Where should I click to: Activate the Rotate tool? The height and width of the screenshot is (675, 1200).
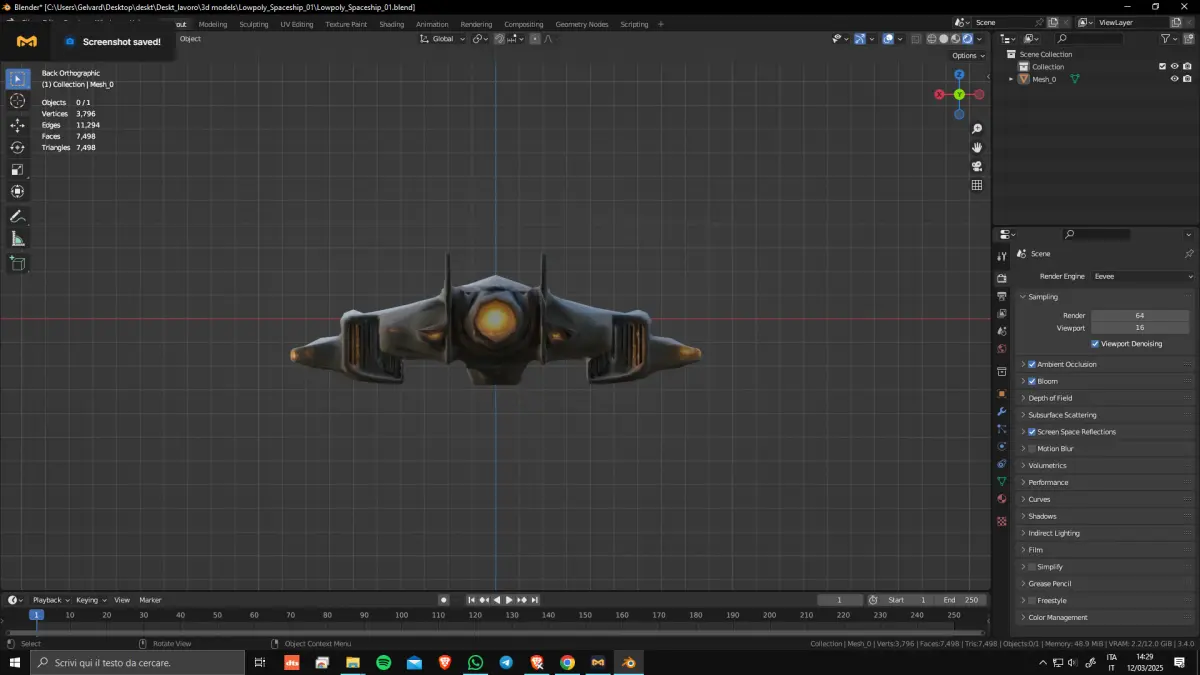[18, 147]
